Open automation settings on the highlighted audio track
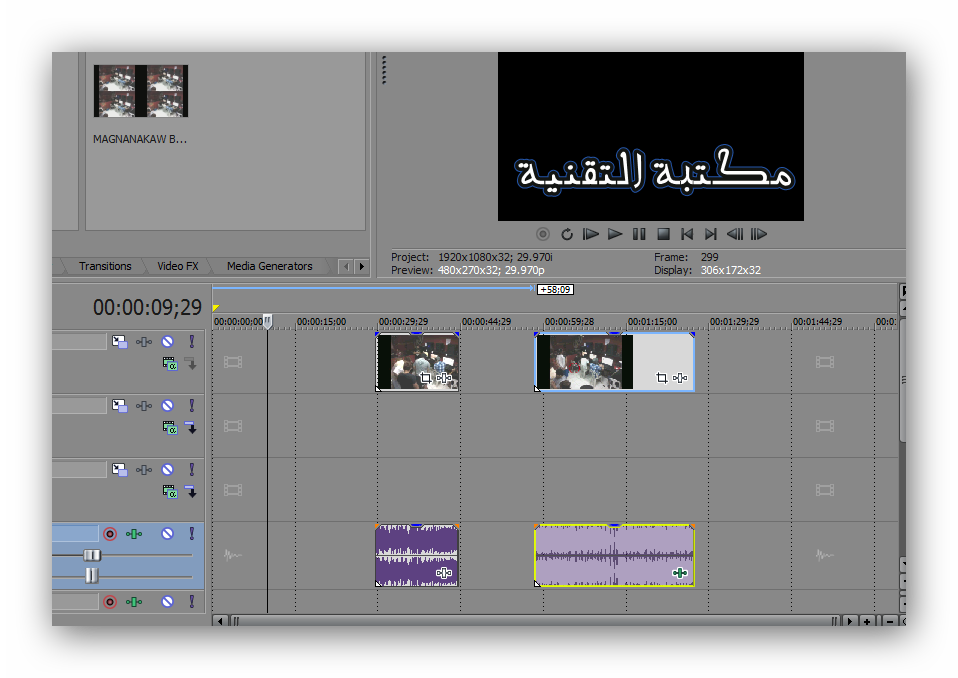The image size is (958, 678). pyautogui.click(x=134, y=534)
